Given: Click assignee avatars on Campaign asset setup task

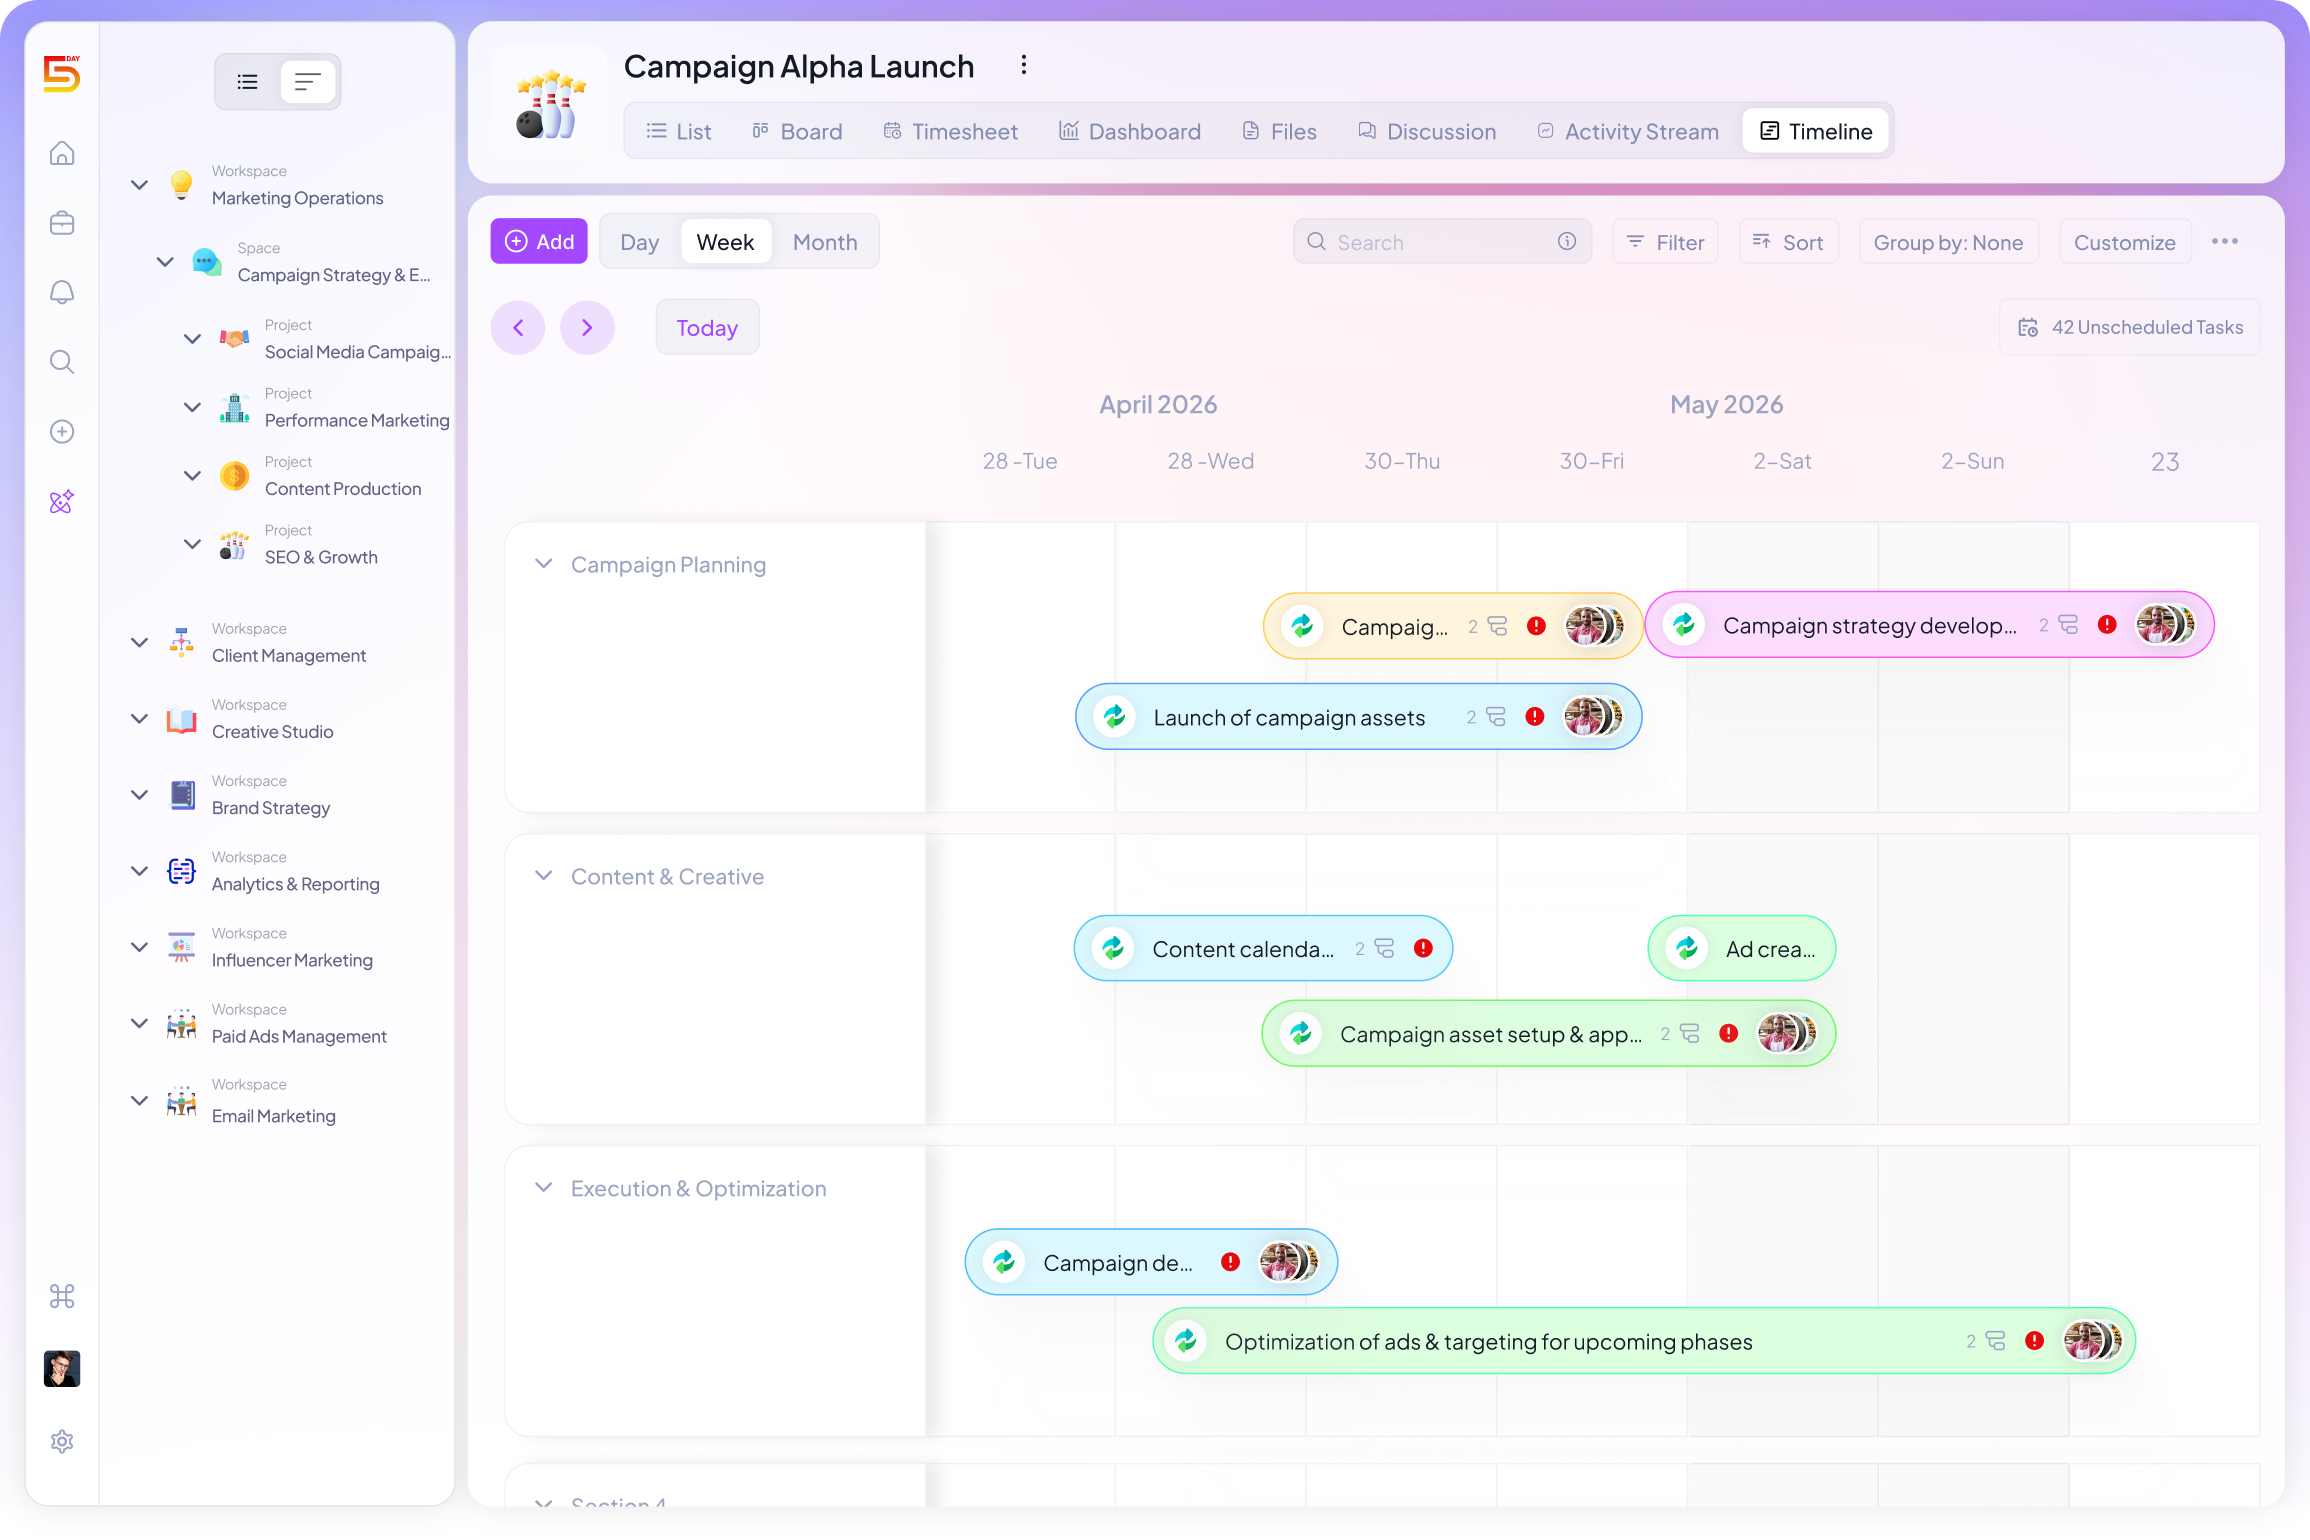Looking at the screenshot, I should pos(1787,1033).
